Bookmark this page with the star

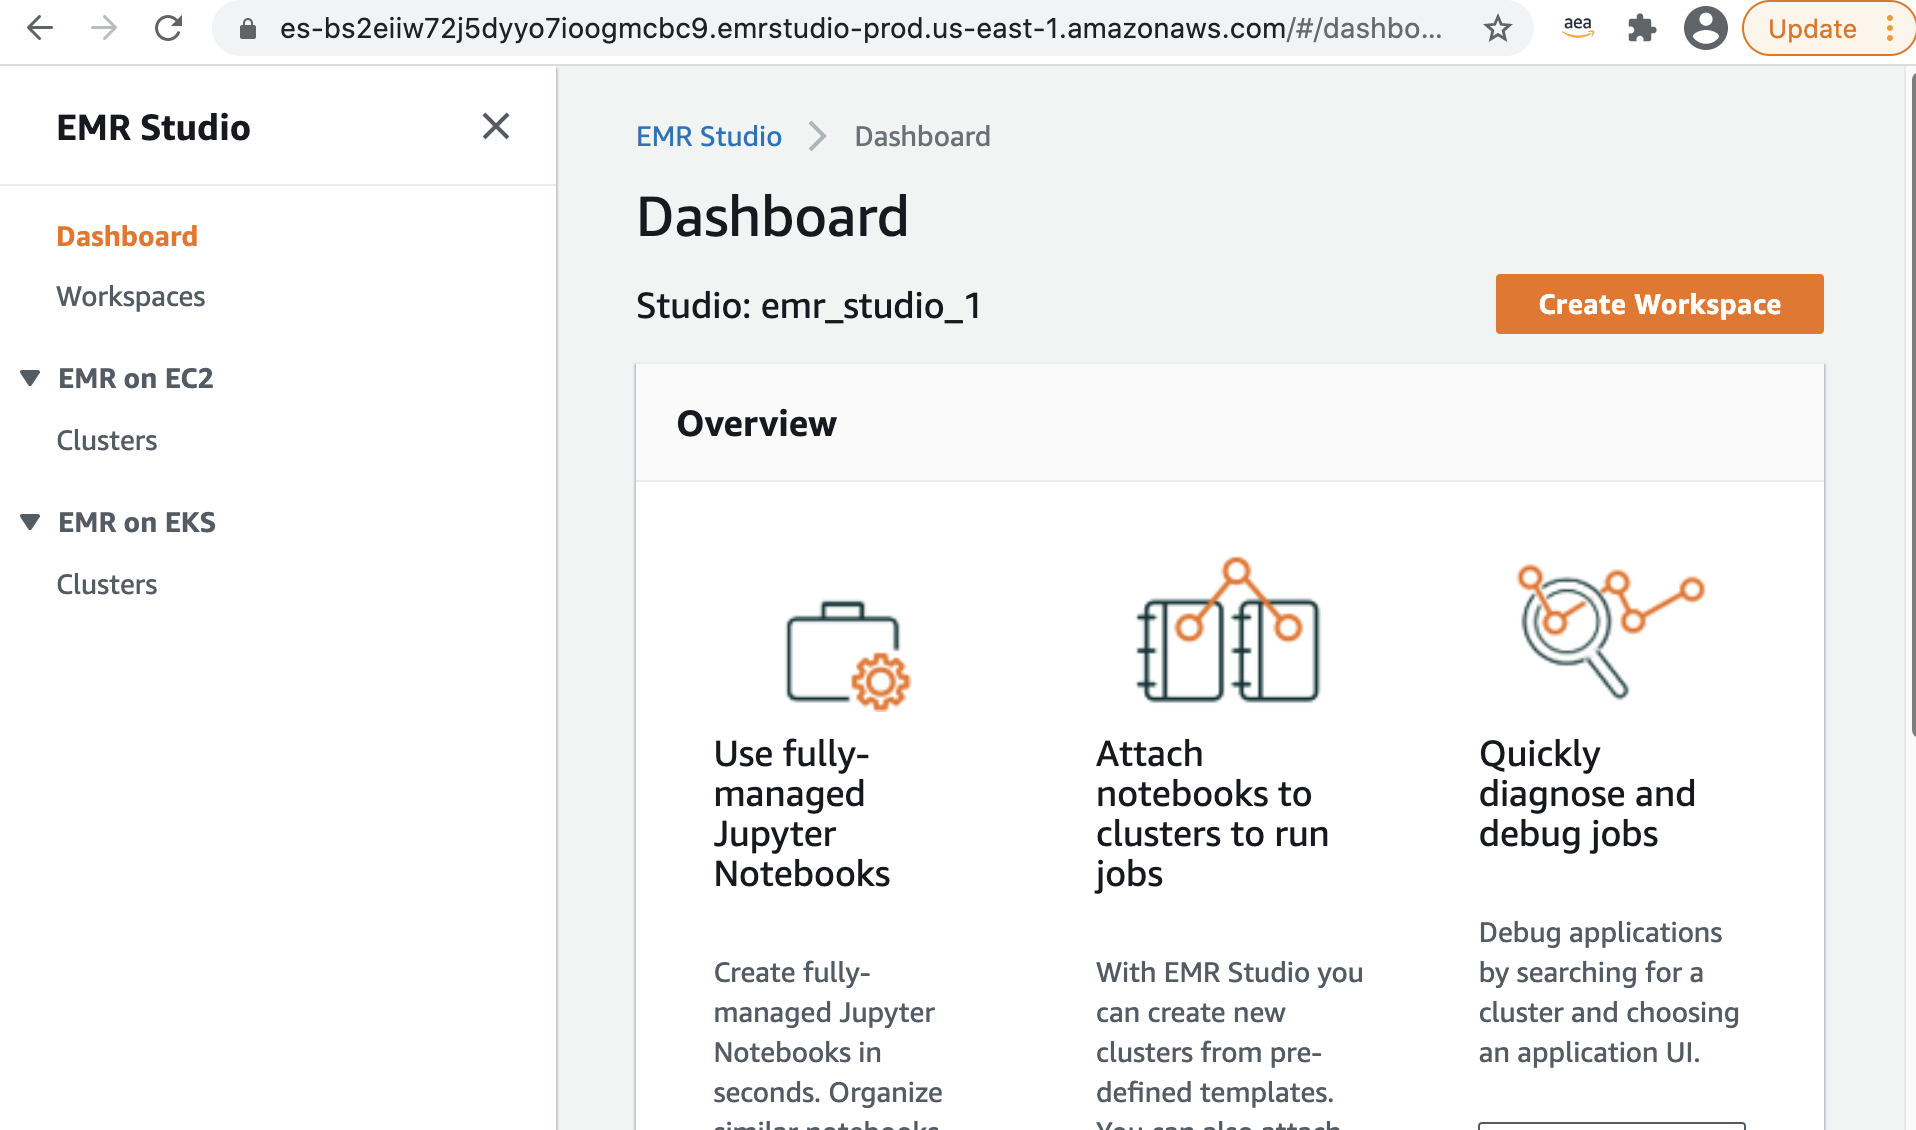pyautogui.click(x=1497, y=29)
